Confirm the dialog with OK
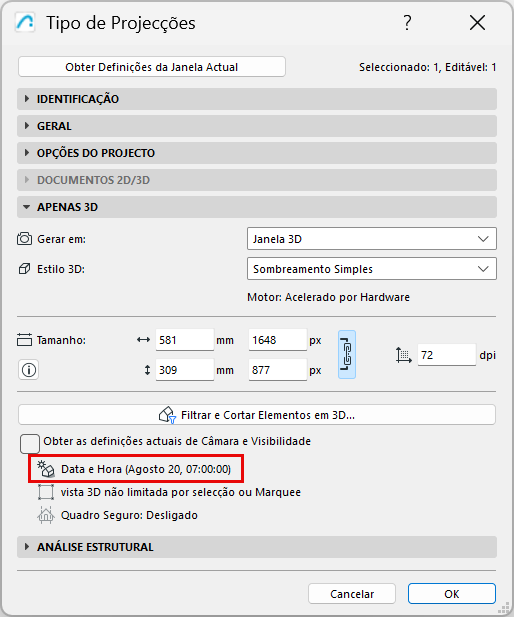This screenshot has width=514, height=617. pyautogui.click(x=451, y=594)
